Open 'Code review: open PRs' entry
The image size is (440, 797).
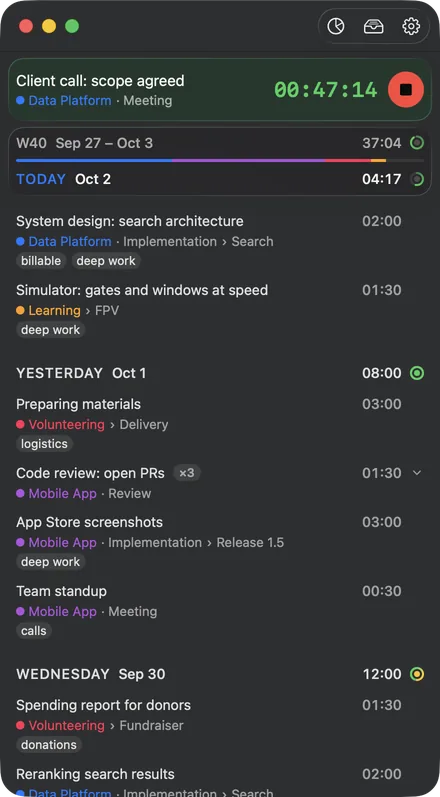pos(90,473)
